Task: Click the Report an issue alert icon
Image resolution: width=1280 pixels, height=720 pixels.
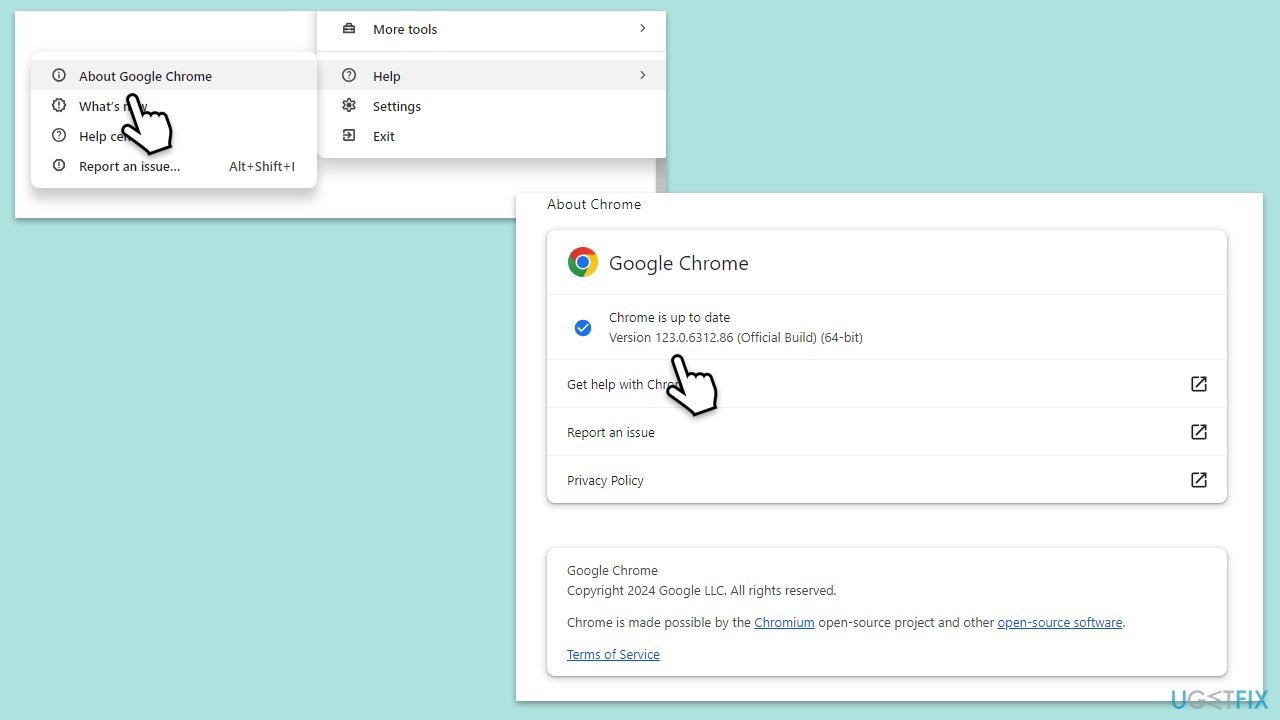Action: 59,166
